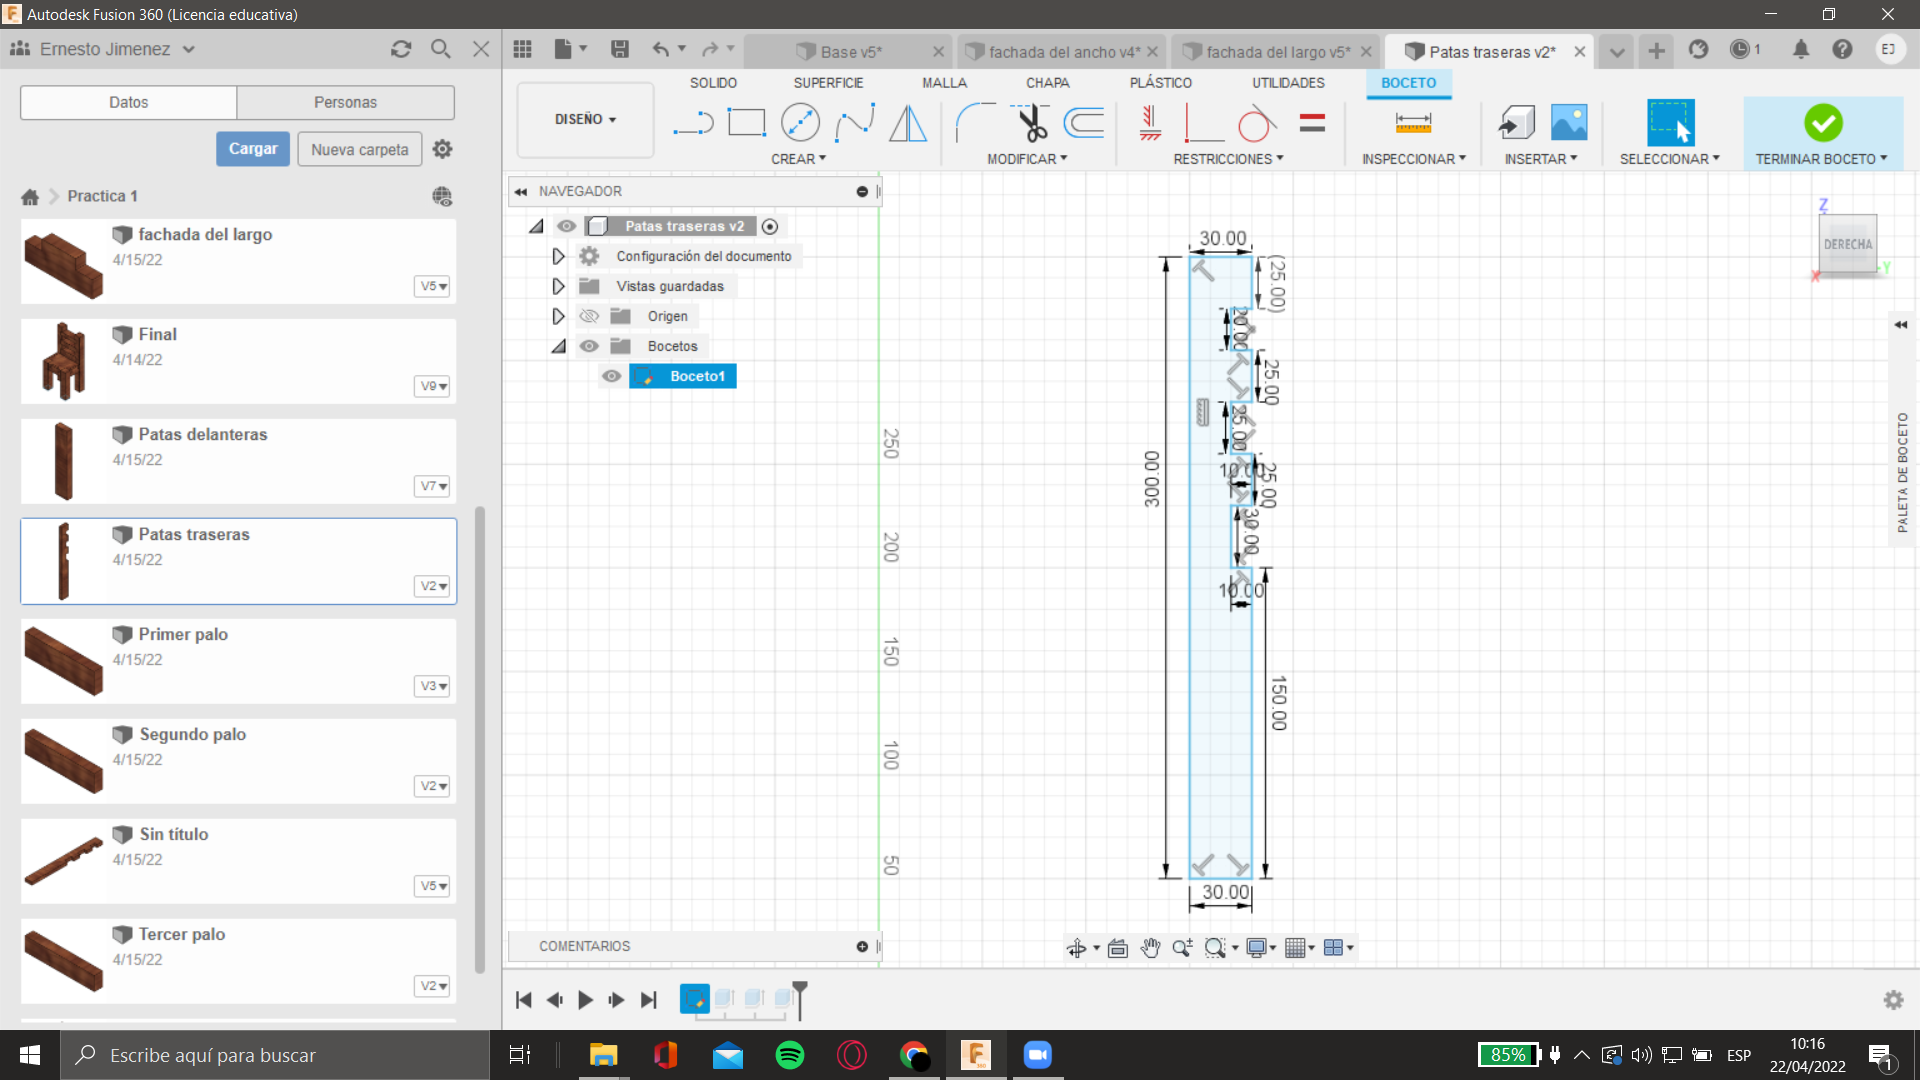Open the sketch Measure tool
Screen dimensions: 1920x1080
tap(1413, 123)
